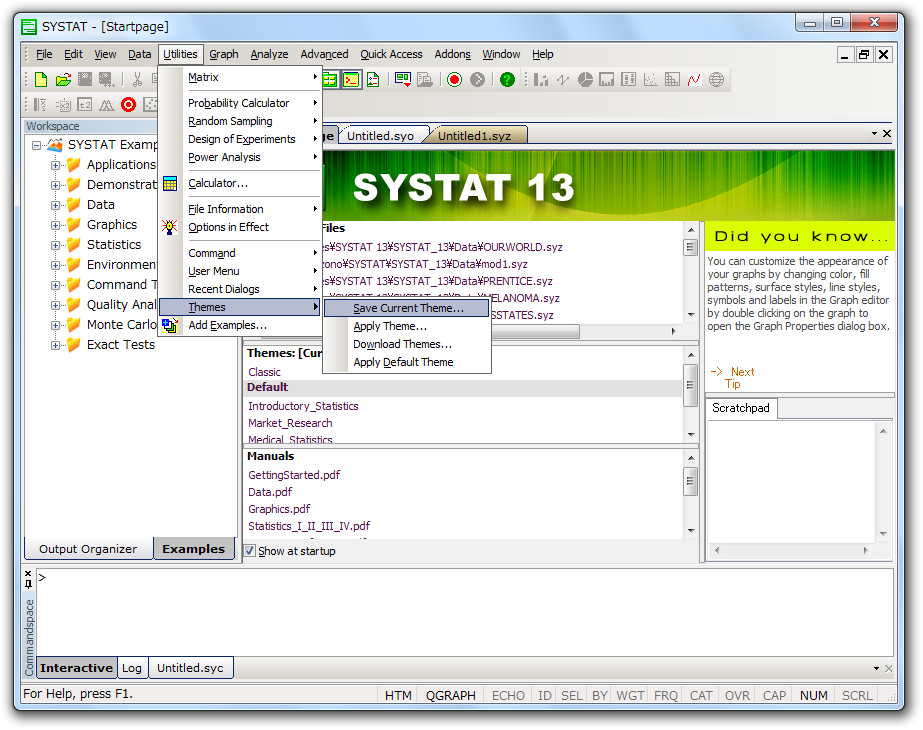
Task: Open the Probability Calculator submenu
Action: tap(240, 103)
